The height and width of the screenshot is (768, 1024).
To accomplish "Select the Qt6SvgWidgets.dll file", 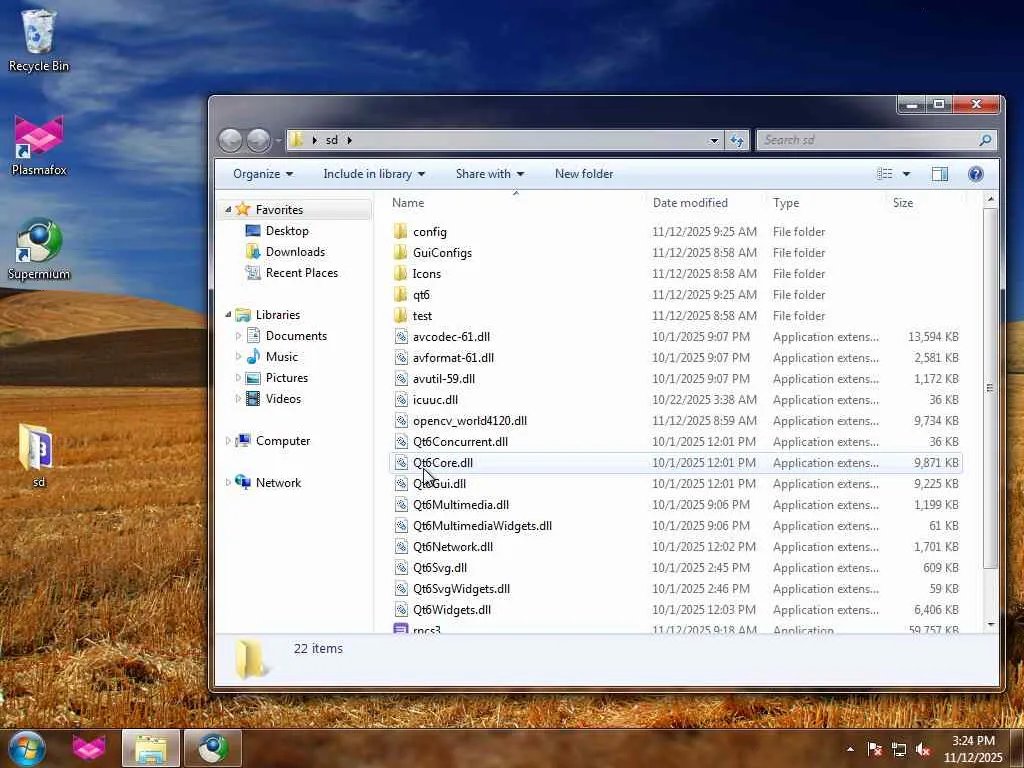I will [x=676, y=588].
